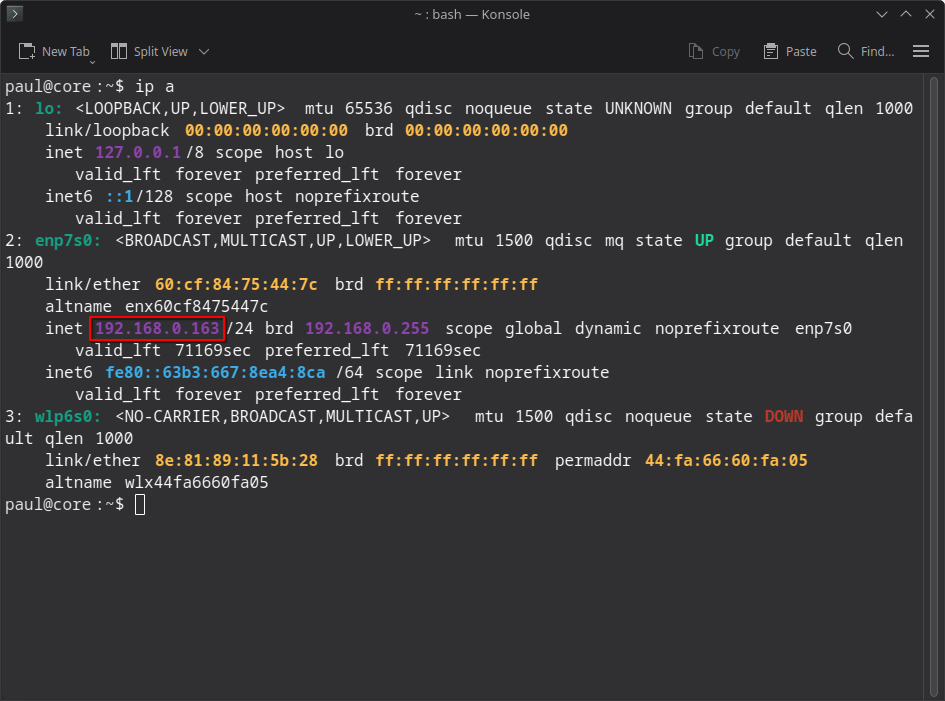
Task: Minimize the Konsole window
Action: click(882, 14)
